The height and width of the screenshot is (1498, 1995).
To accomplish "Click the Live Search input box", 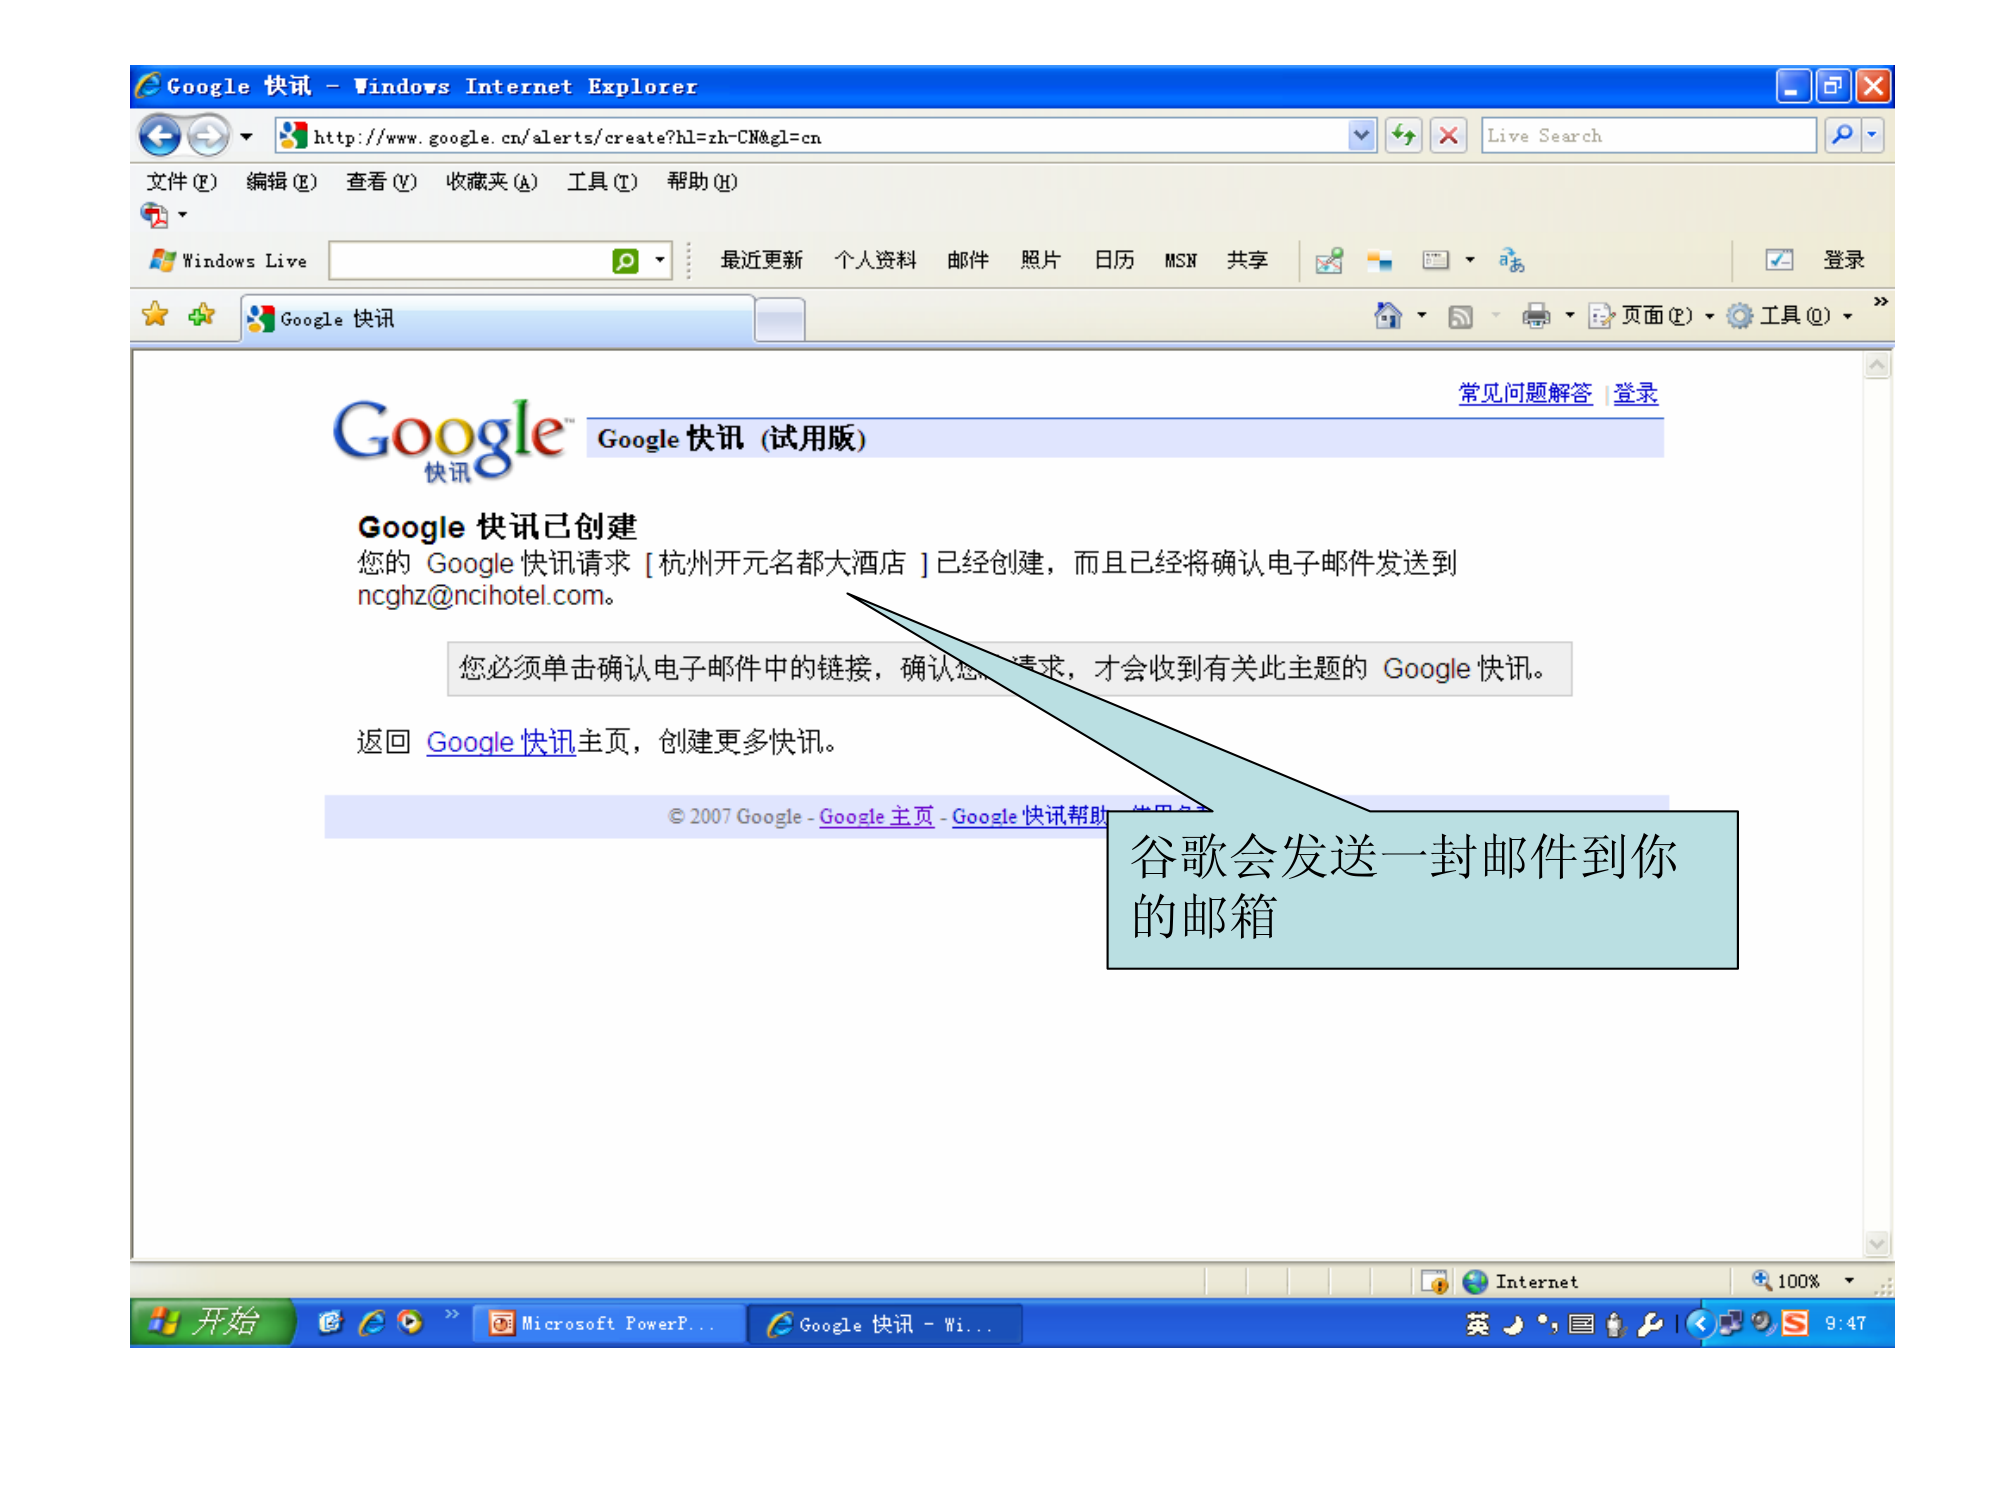I will (x=1647, y=136).
